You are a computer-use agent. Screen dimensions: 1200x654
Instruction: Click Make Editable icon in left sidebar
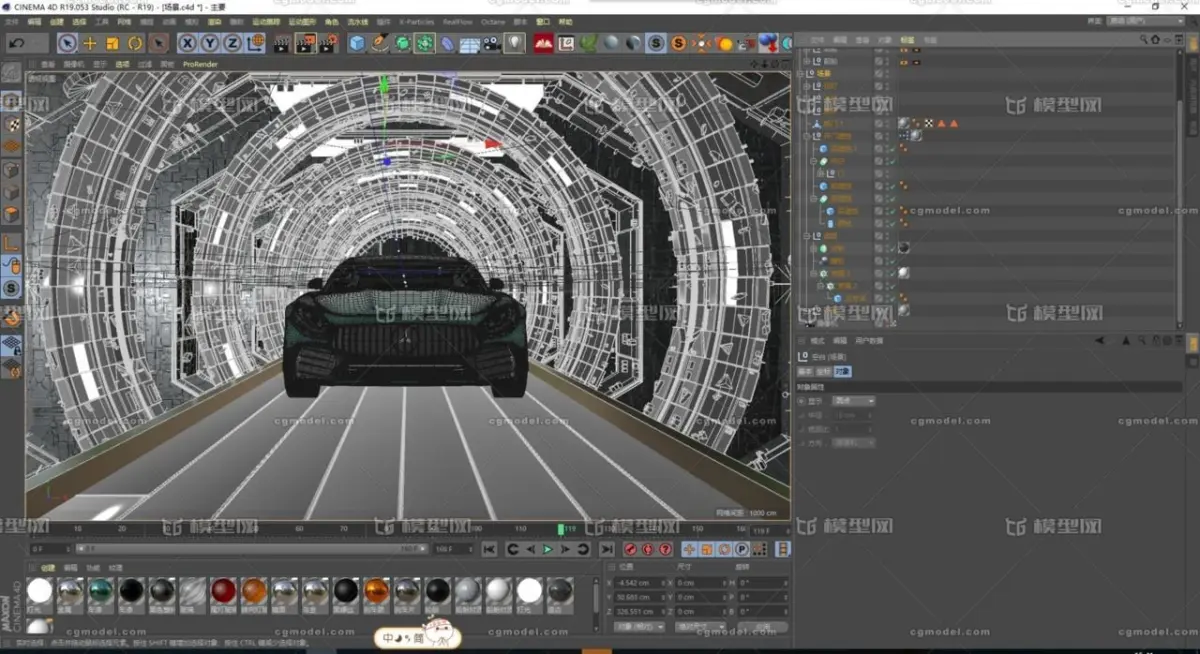point(11,73)
